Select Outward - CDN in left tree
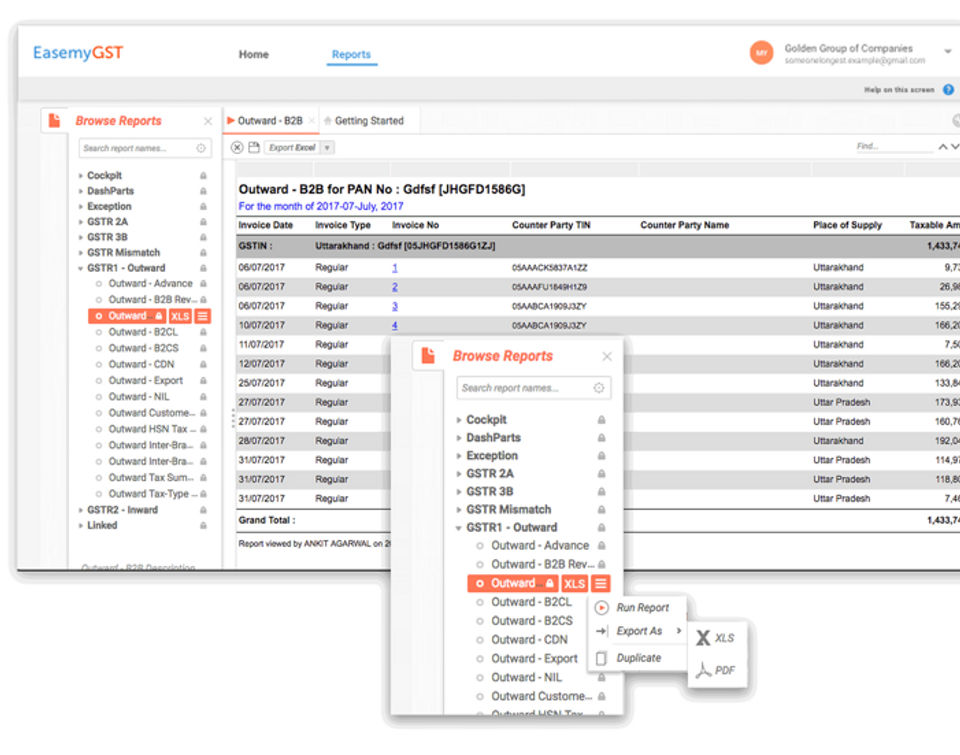960x755 pixels. click(141, 364)
